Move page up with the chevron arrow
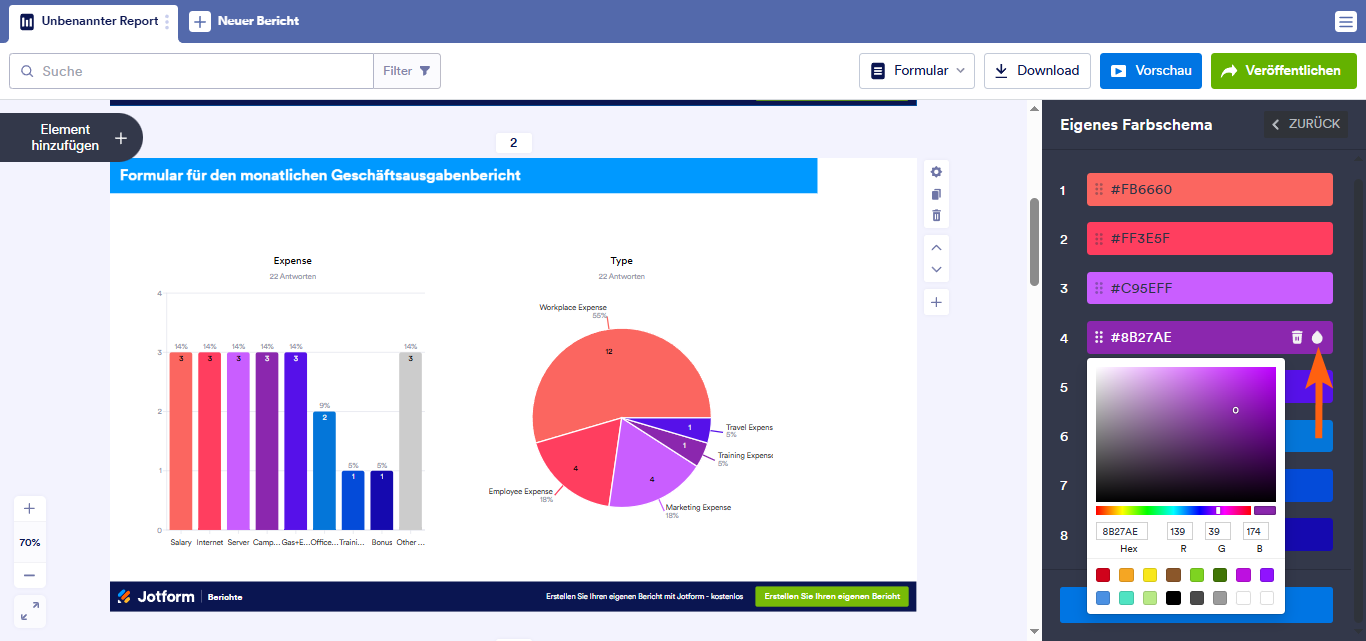Image resolution: width=1366 pixels, height=641 pixels. point(936,247)
